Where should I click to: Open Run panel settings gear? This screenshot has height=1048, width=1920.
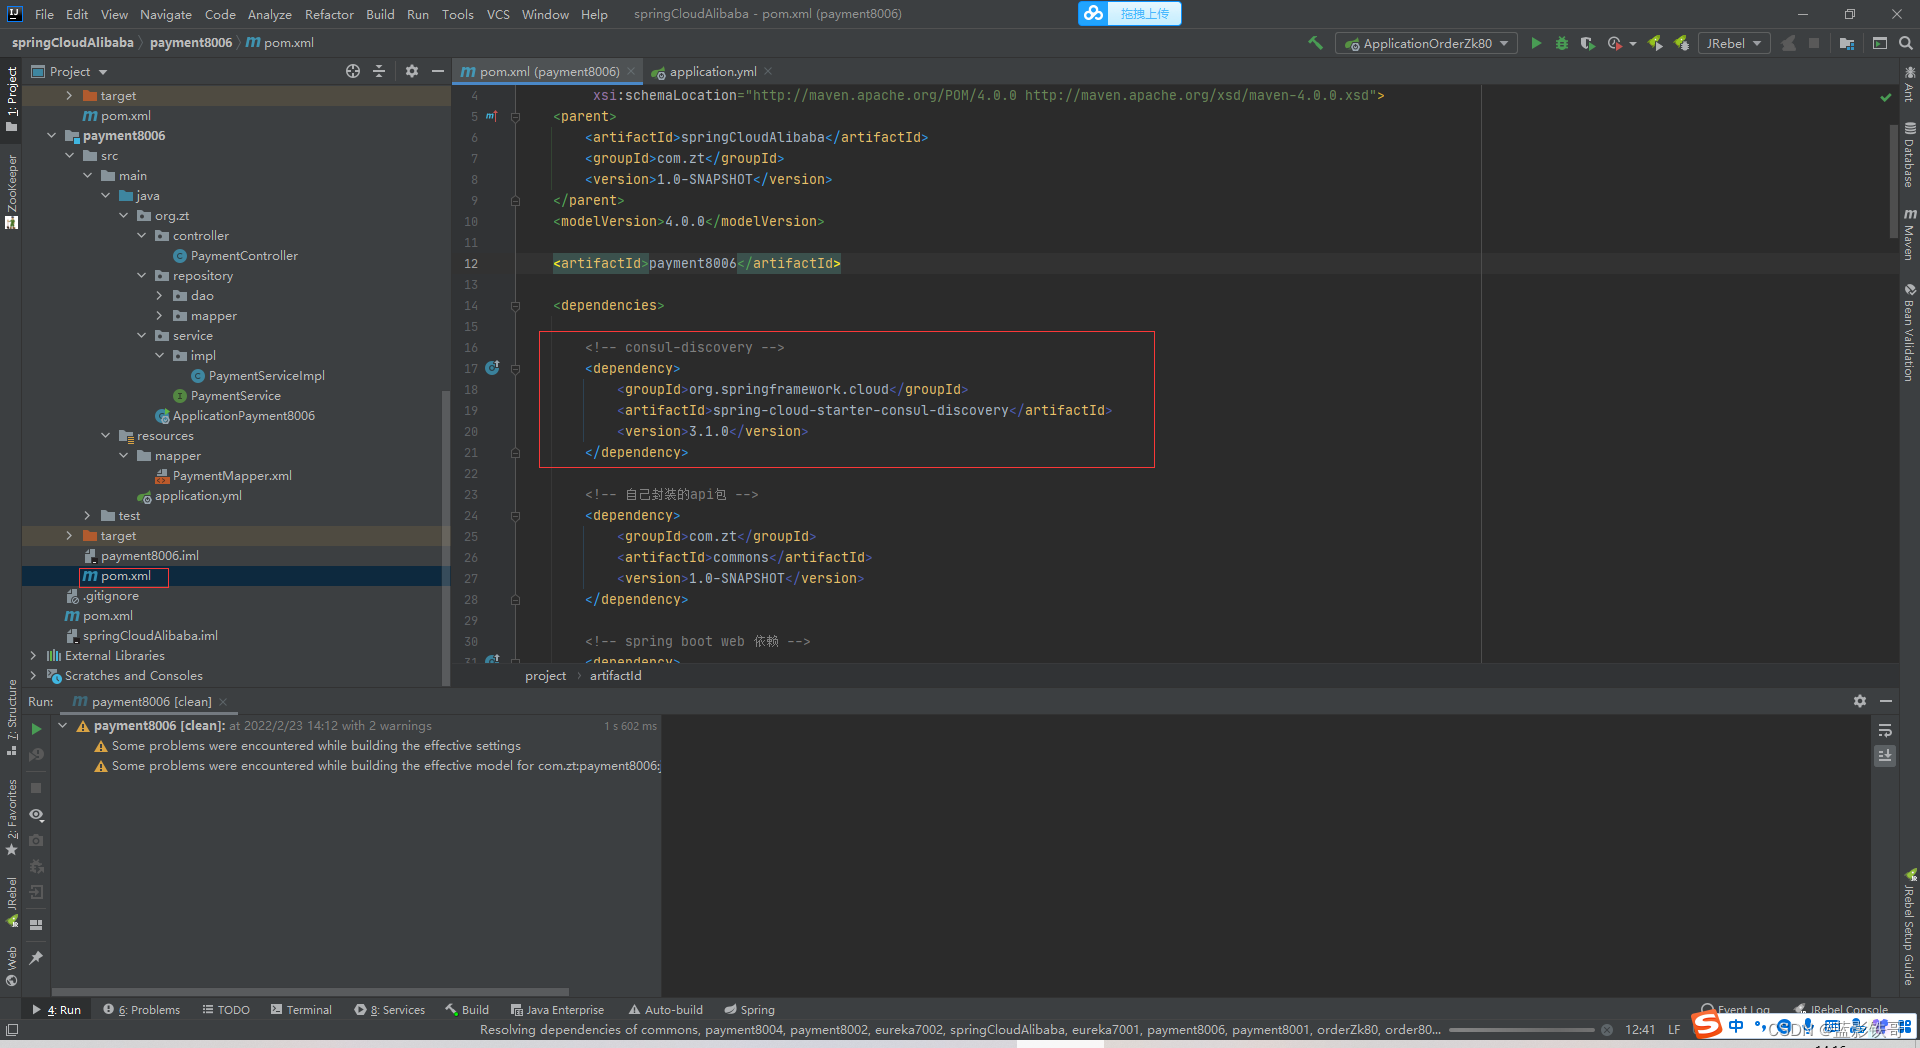pos(1860,701)
